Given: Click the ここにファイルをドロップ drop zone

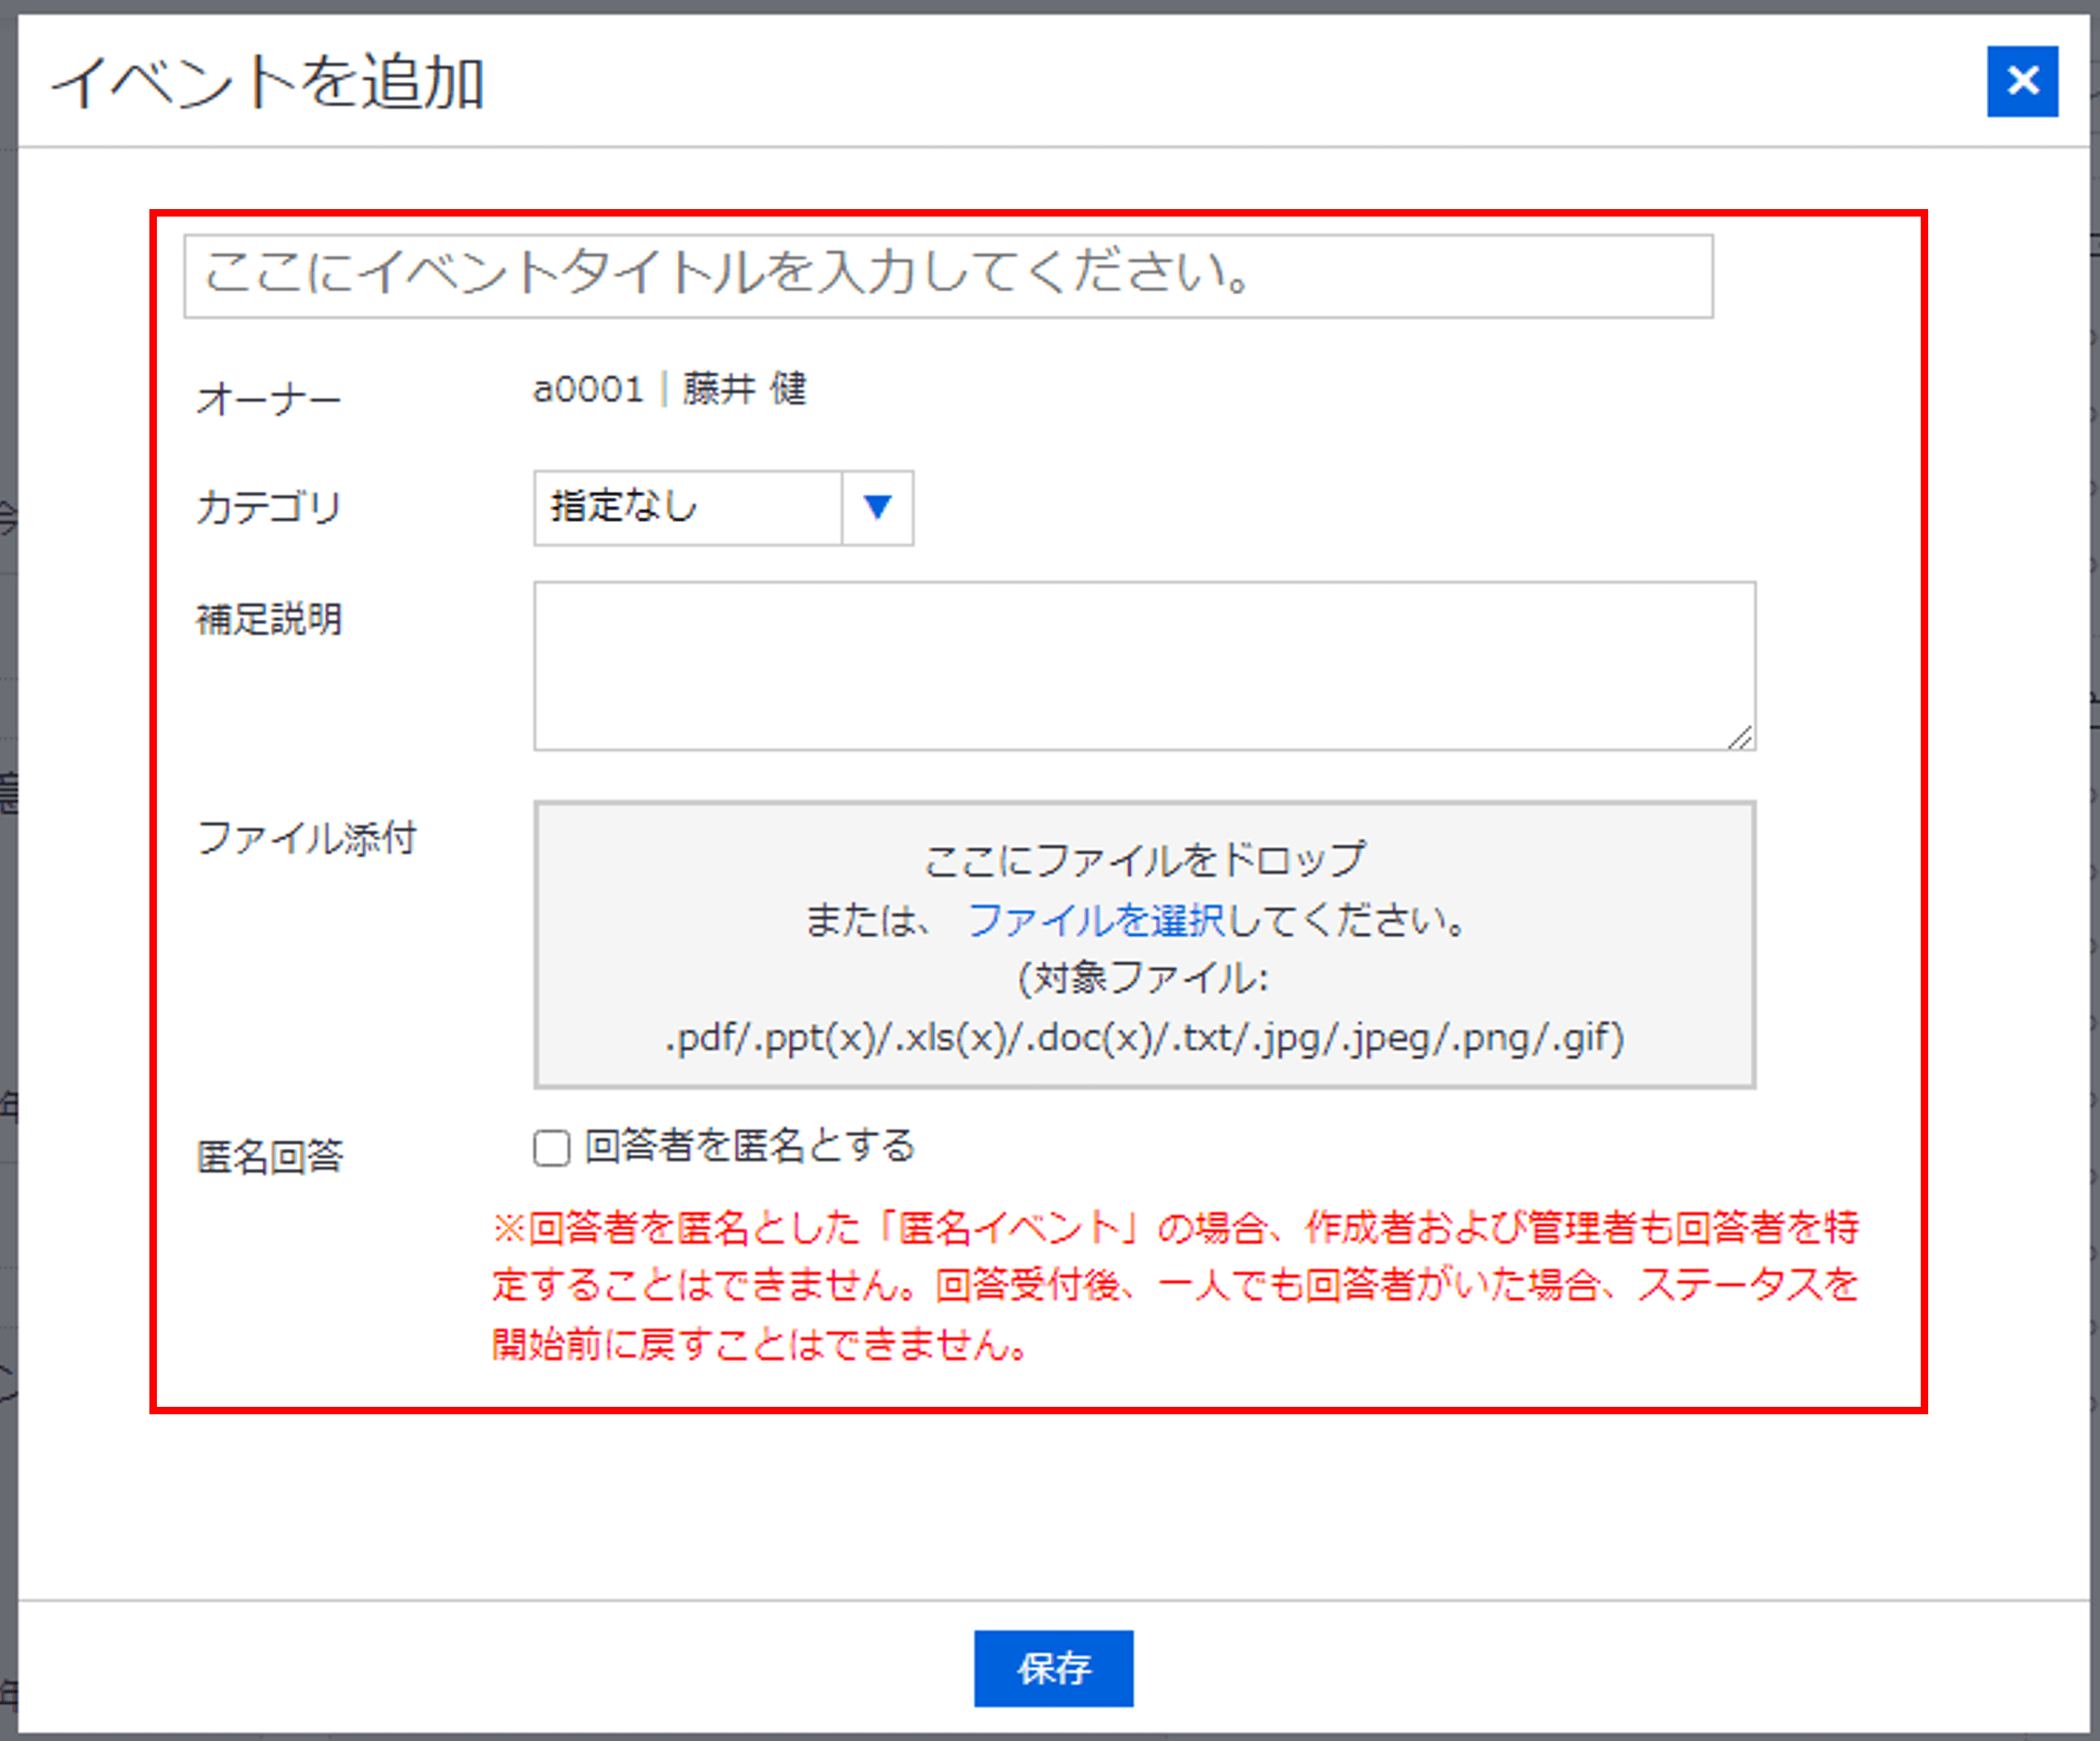Looking at the screenshot, I should tap(1143, 860).
